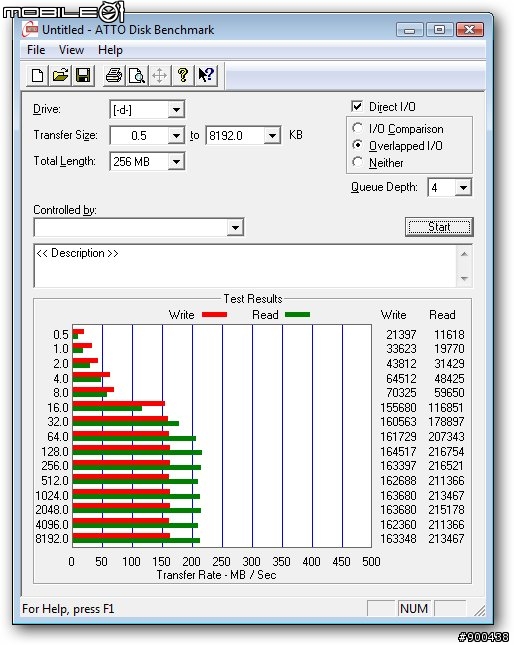514x645 pixels.
Task: Click the write value 70325
Action: [x=401, y=392]
